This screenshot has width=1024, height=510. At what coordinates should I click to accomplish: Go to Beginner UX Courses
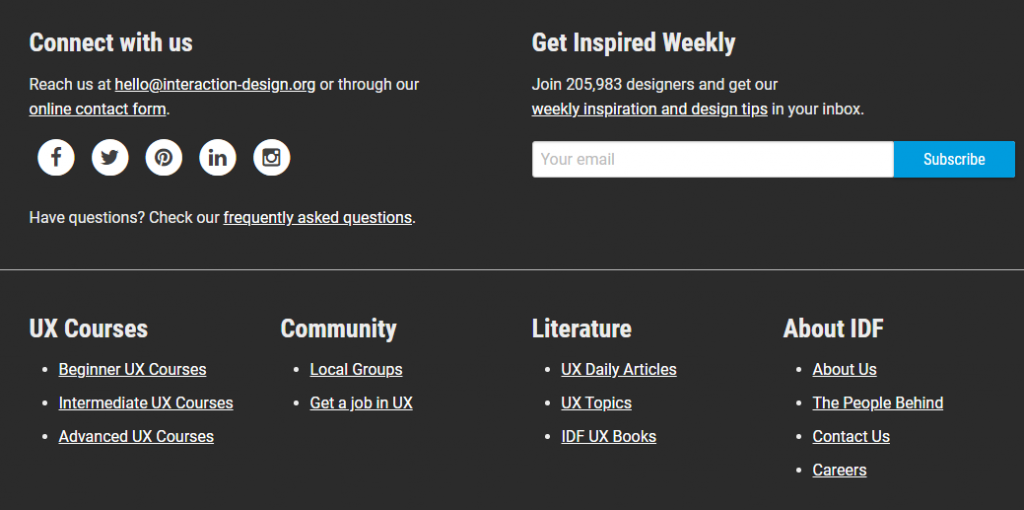pos(132,370)
